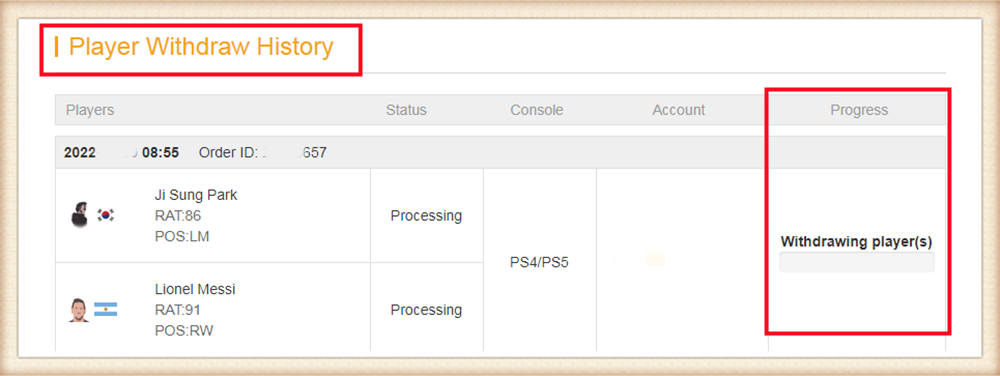Click the Argentina flag icon
The width and height of the screenshot is (1000, 376).
106,310
